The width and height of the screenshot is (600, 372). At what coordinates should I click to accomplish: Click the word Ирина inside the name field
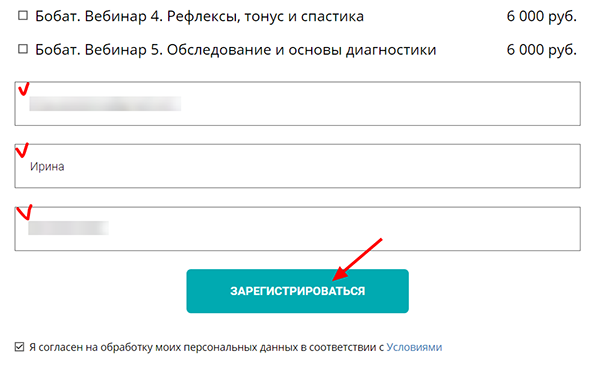[47, 166]
